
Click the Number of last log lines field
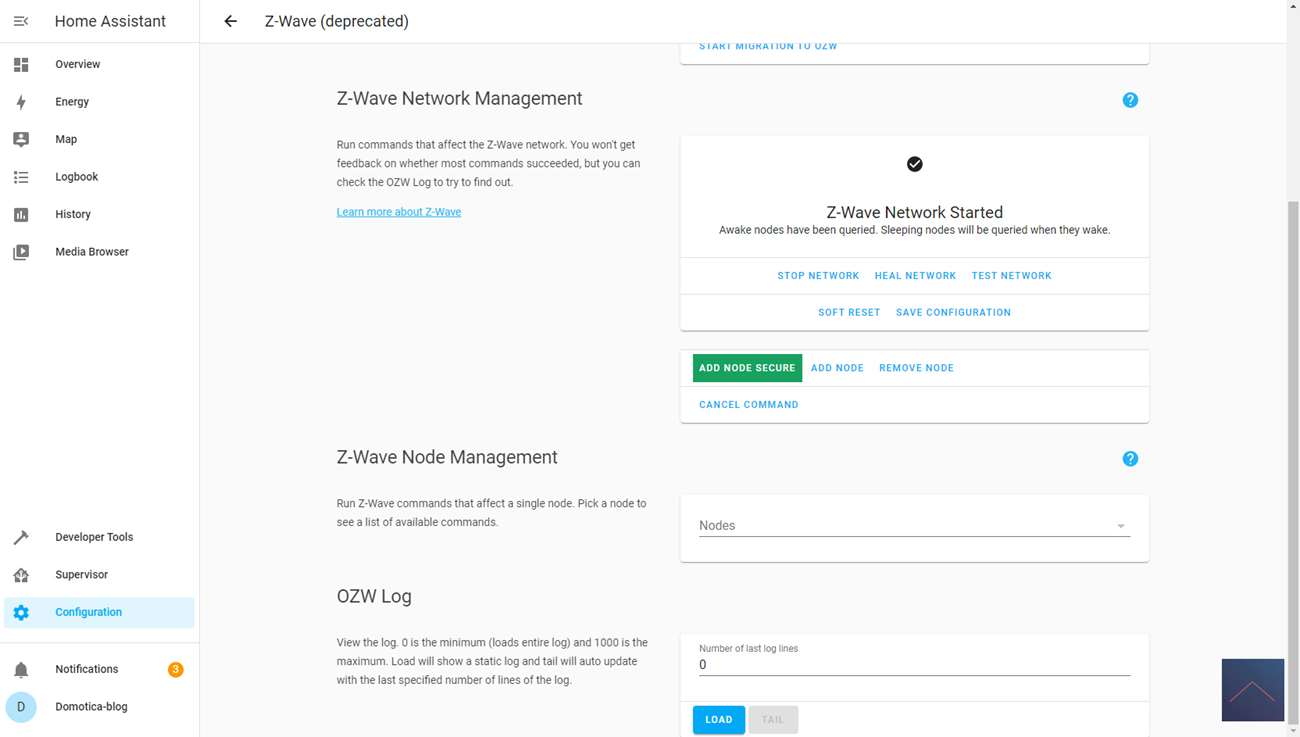coord(914,665)
